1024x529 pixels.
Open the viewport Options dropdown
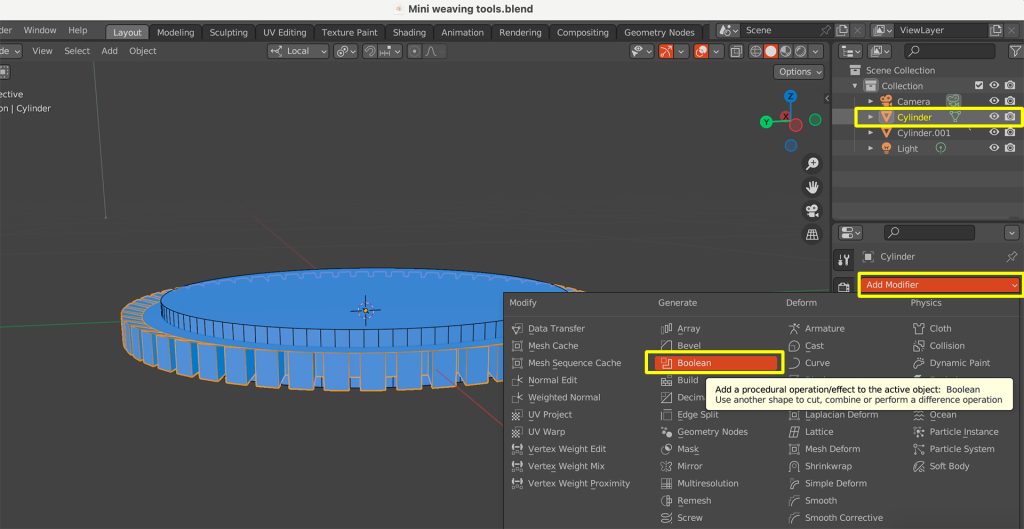(x=799, y=72)
